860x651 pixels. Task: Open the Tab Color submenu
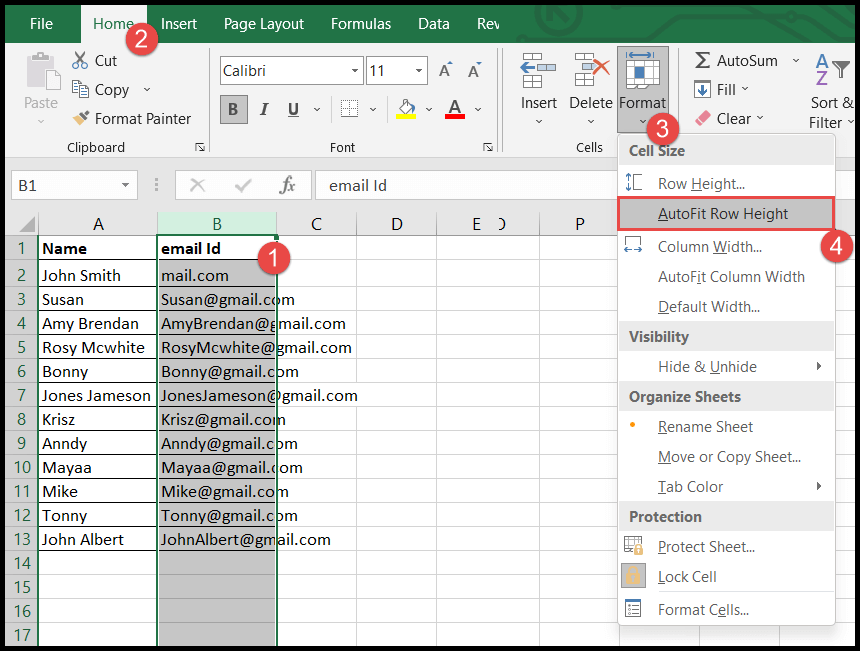coord(726,486)
